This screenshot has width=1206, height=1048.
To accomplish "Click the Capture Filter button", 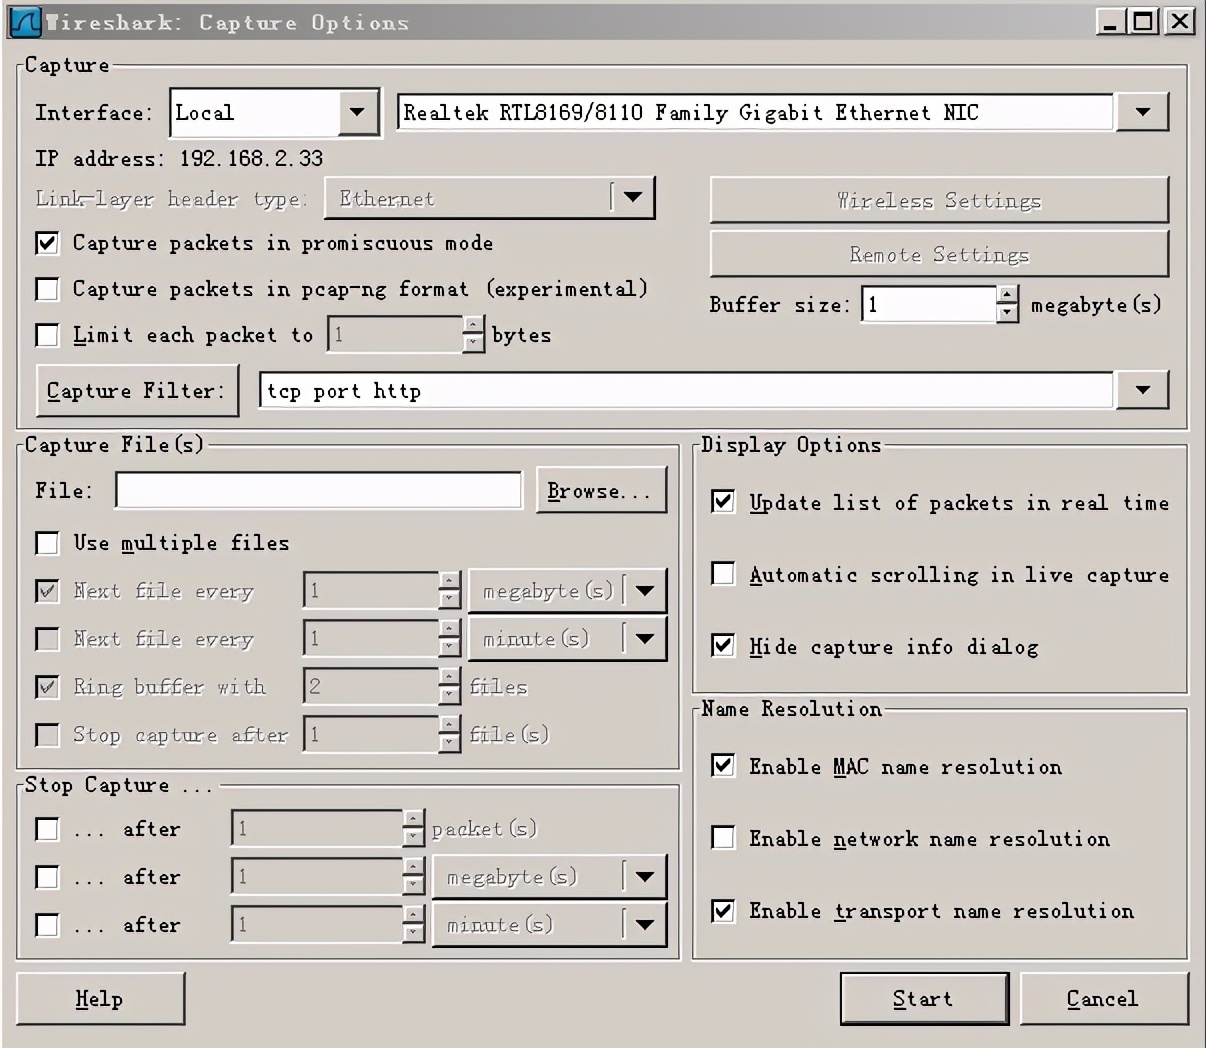I will 137,391.
